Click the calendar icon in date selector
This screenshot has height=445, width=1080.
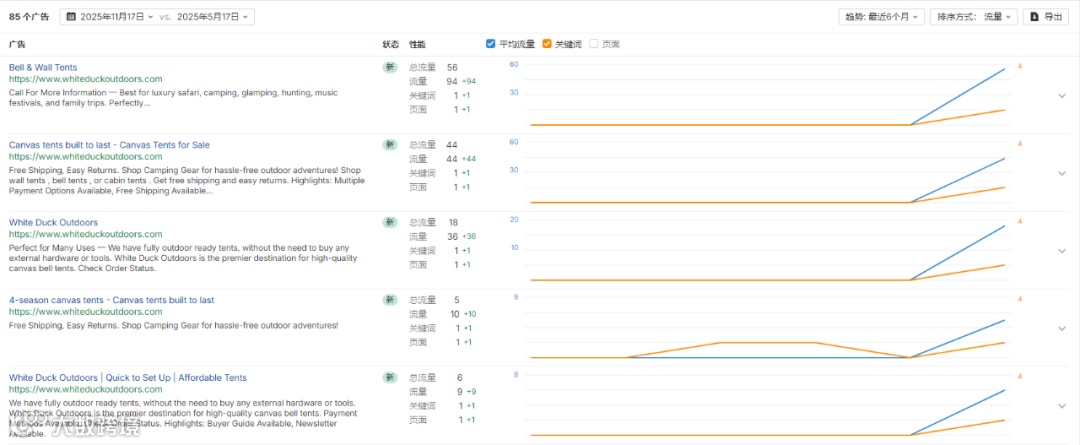(x=71, y=17)
